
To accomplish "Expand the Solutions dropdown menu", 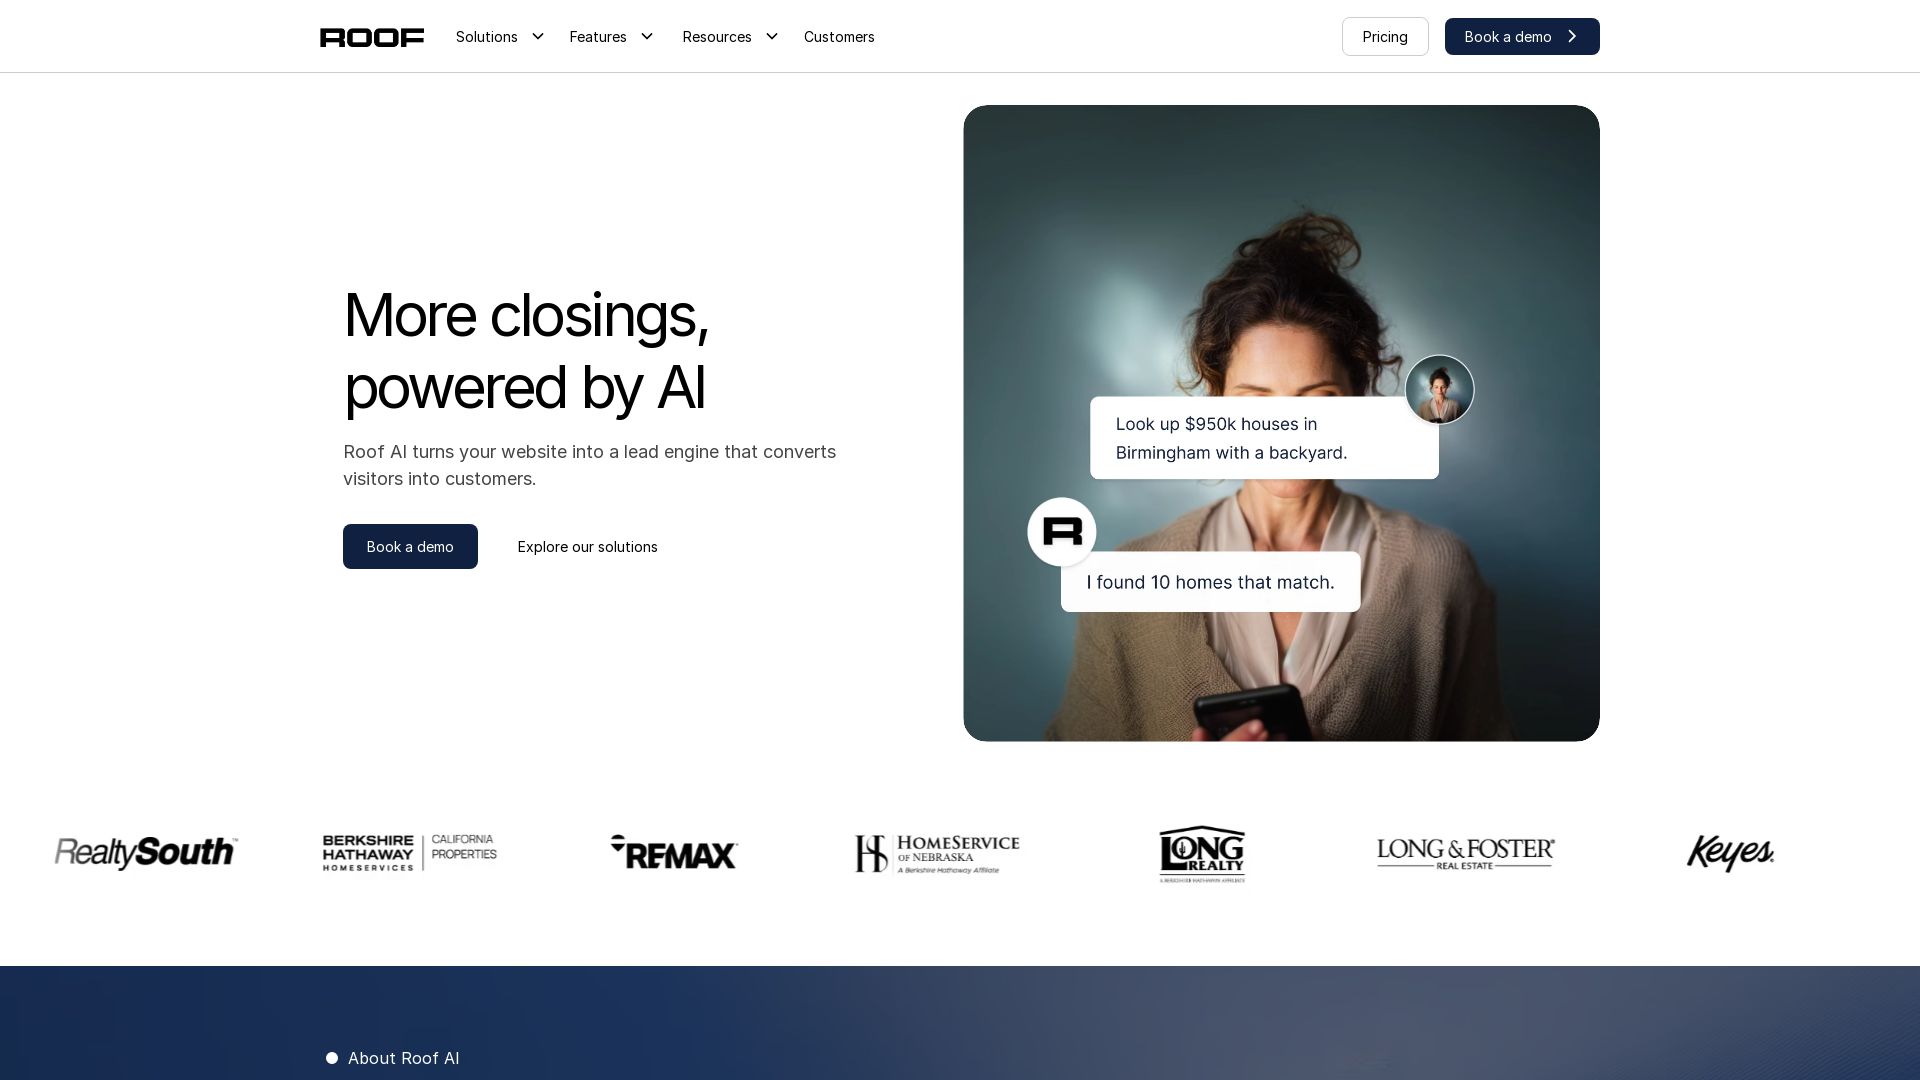I will coord(499,37).
